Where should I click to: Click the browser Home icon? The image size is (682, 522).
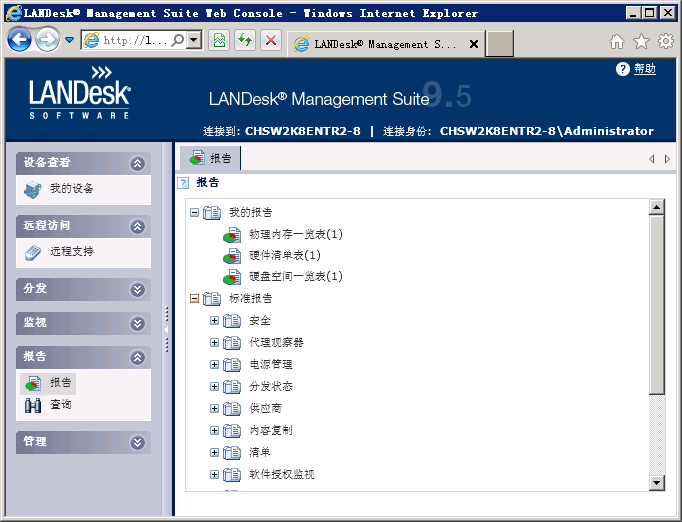point(617,42)
